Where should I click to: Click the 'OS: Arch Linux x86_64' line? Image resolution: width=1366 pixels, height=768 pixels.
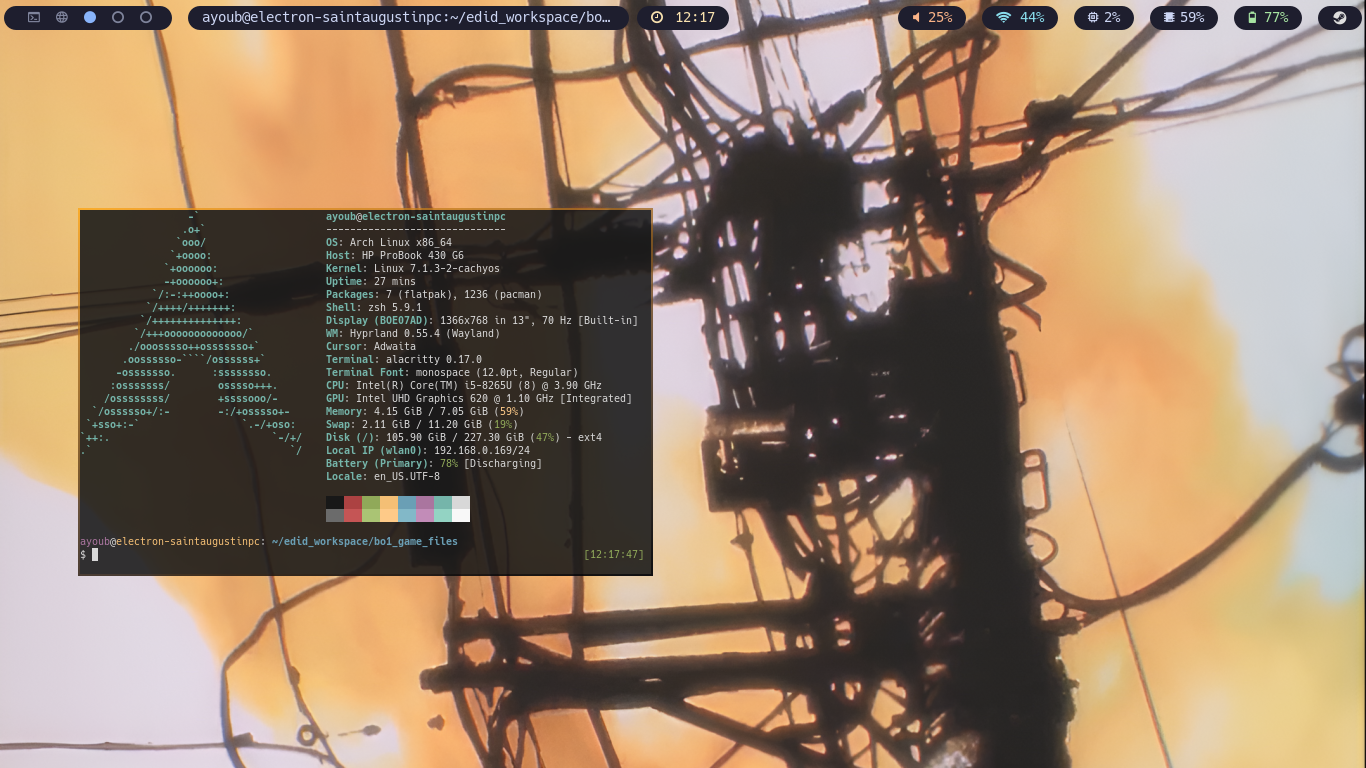pyautogui.click(x=389, y=242)
